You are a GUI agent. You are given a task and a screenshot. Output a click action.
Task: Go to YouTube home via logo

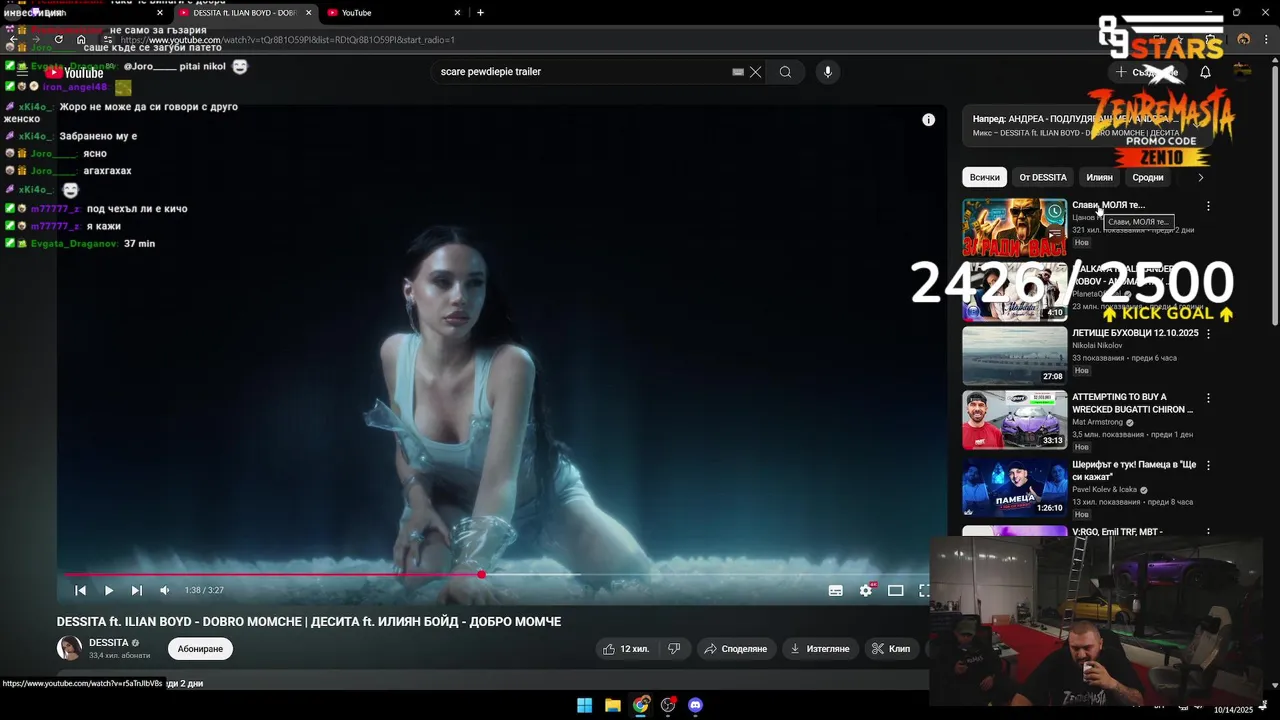pyautogui.click(x=74, y=72)
